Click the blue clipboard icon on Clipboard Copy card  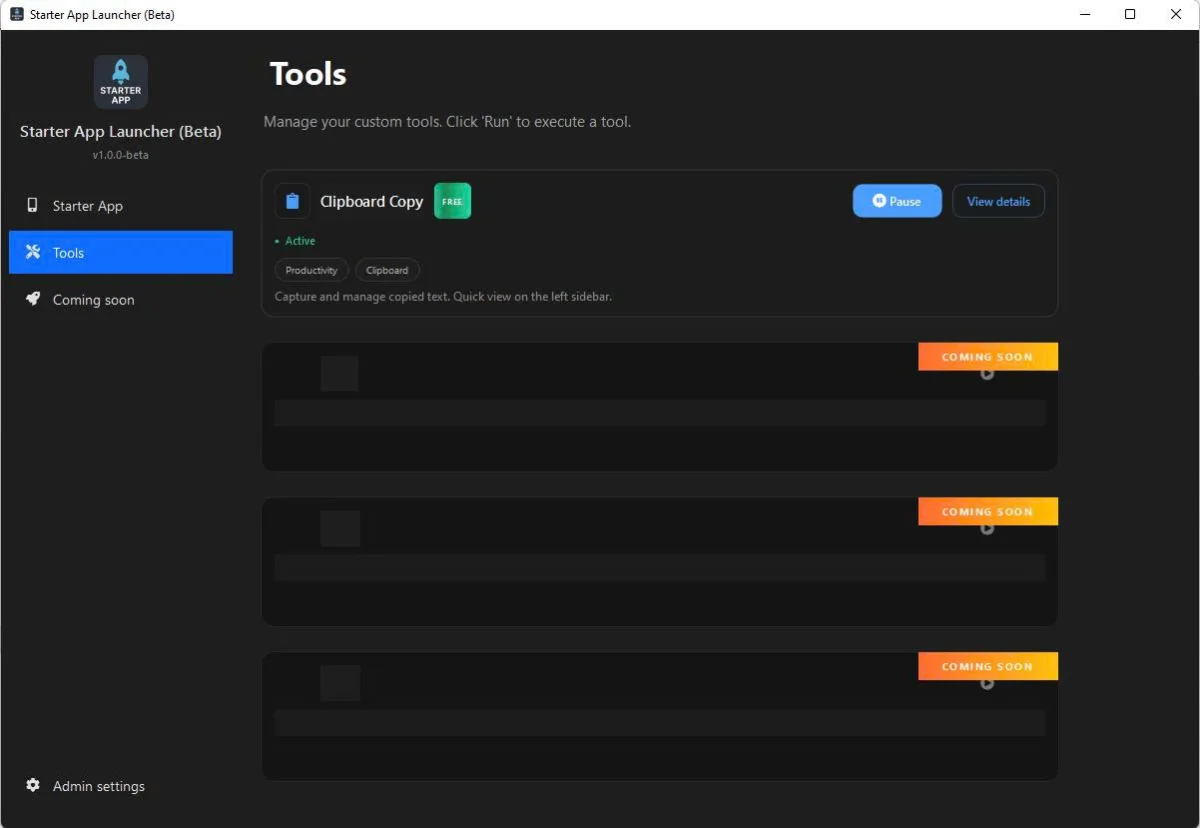point(292,200)
